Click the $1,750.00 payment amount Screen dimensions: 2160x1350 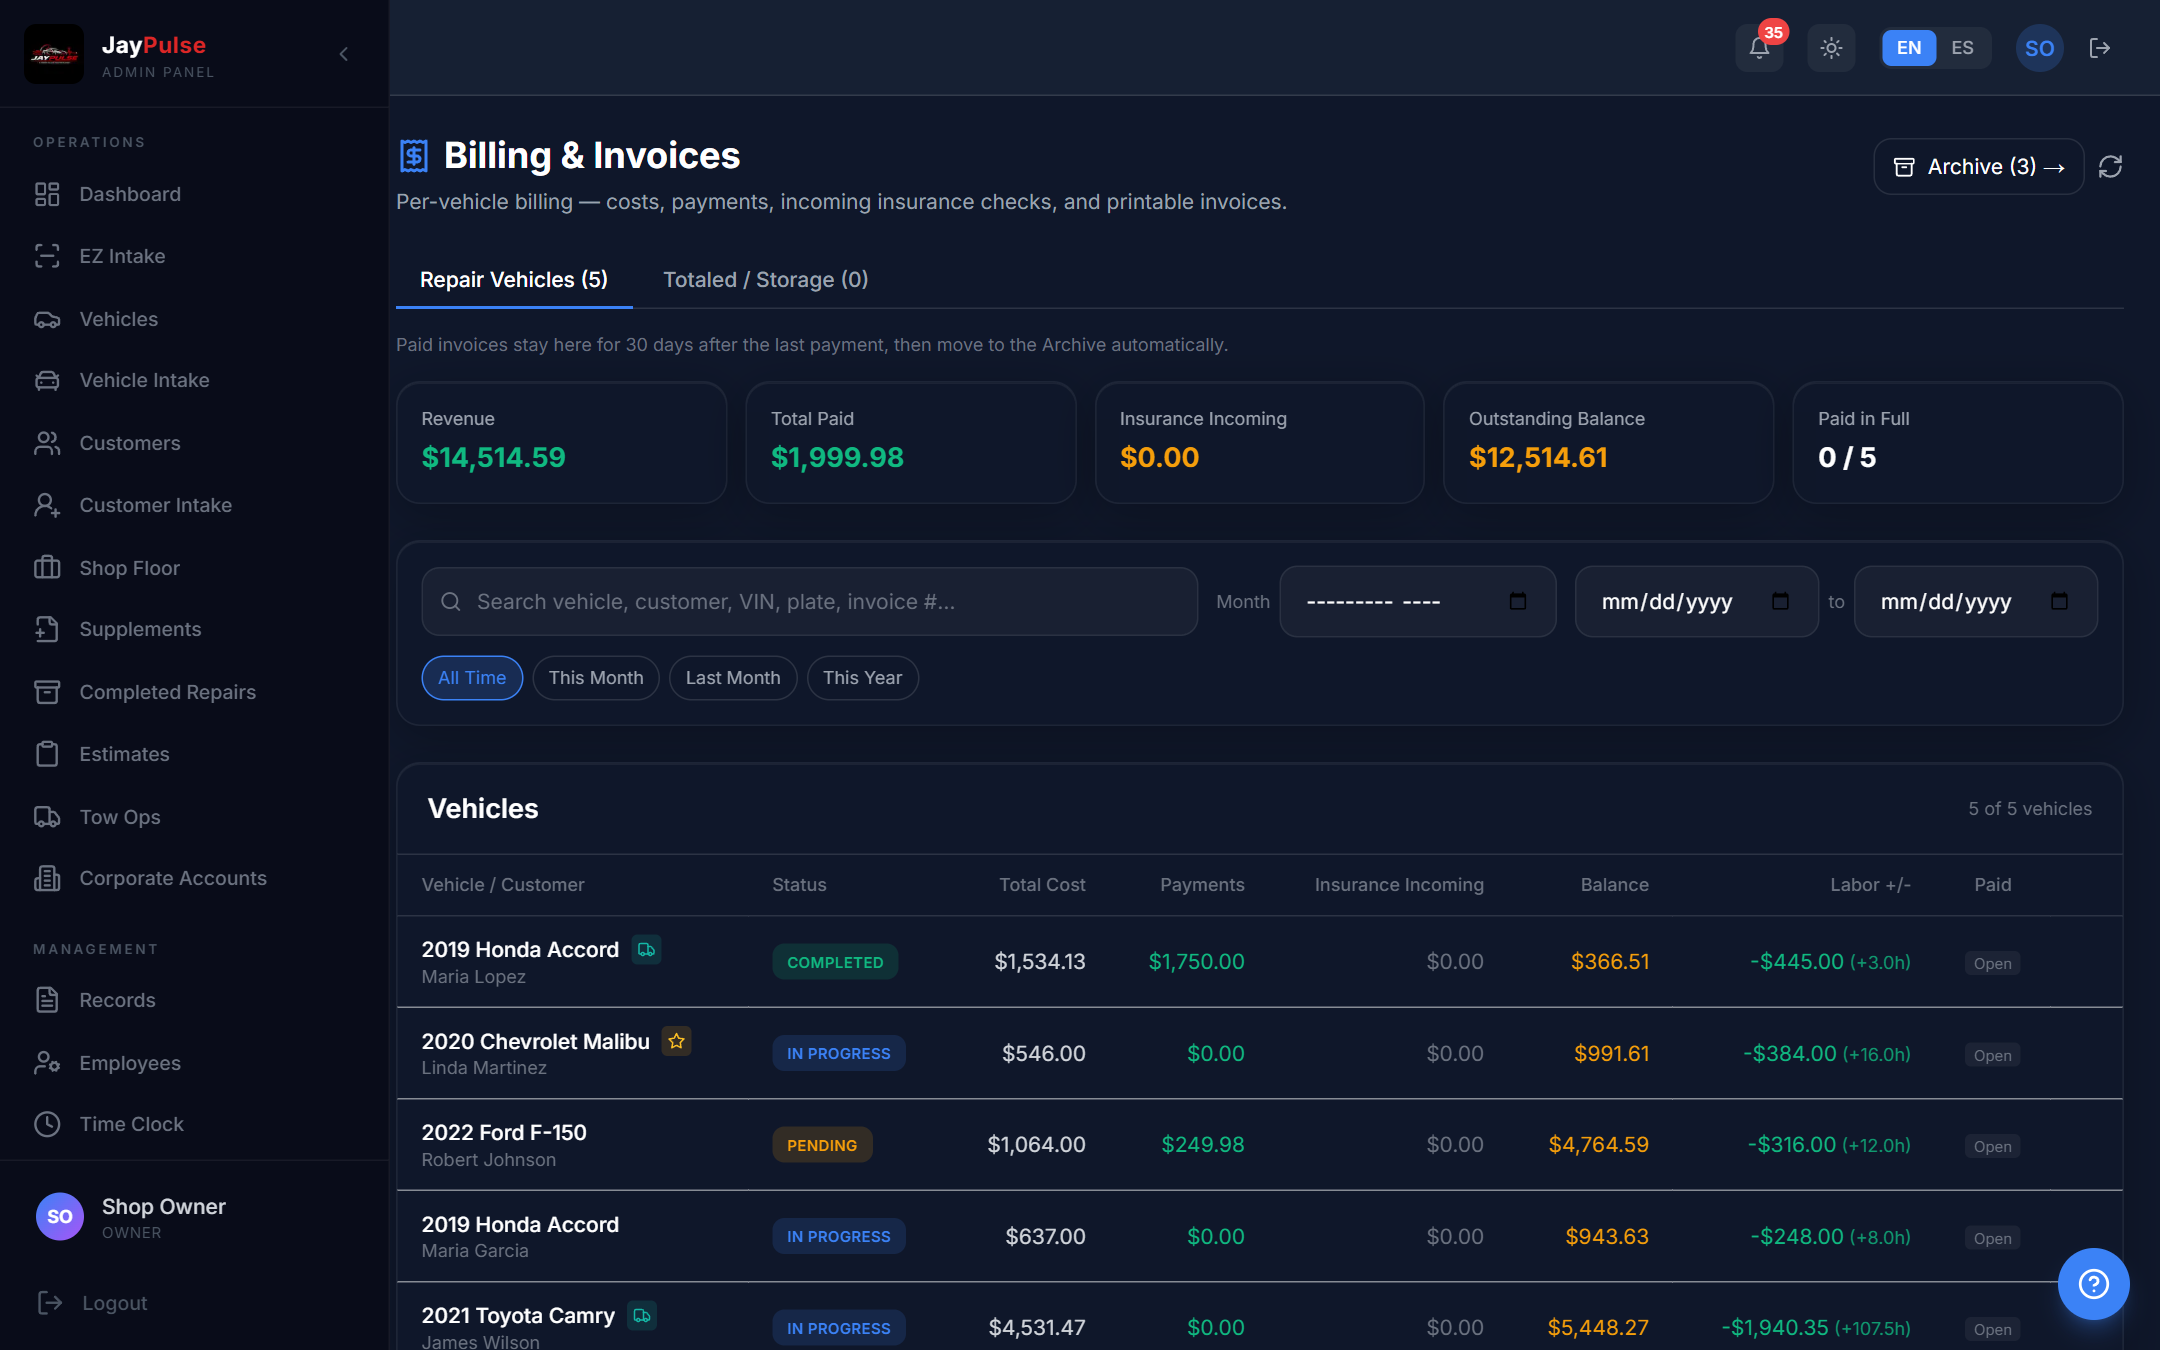1196,962
